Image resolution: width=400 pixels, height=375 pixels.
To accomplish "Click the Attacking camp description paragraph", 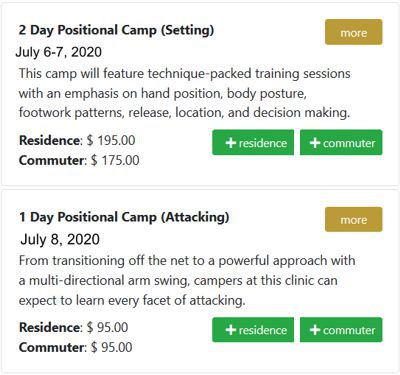I will pyautogui.click(x=187, y=280).
